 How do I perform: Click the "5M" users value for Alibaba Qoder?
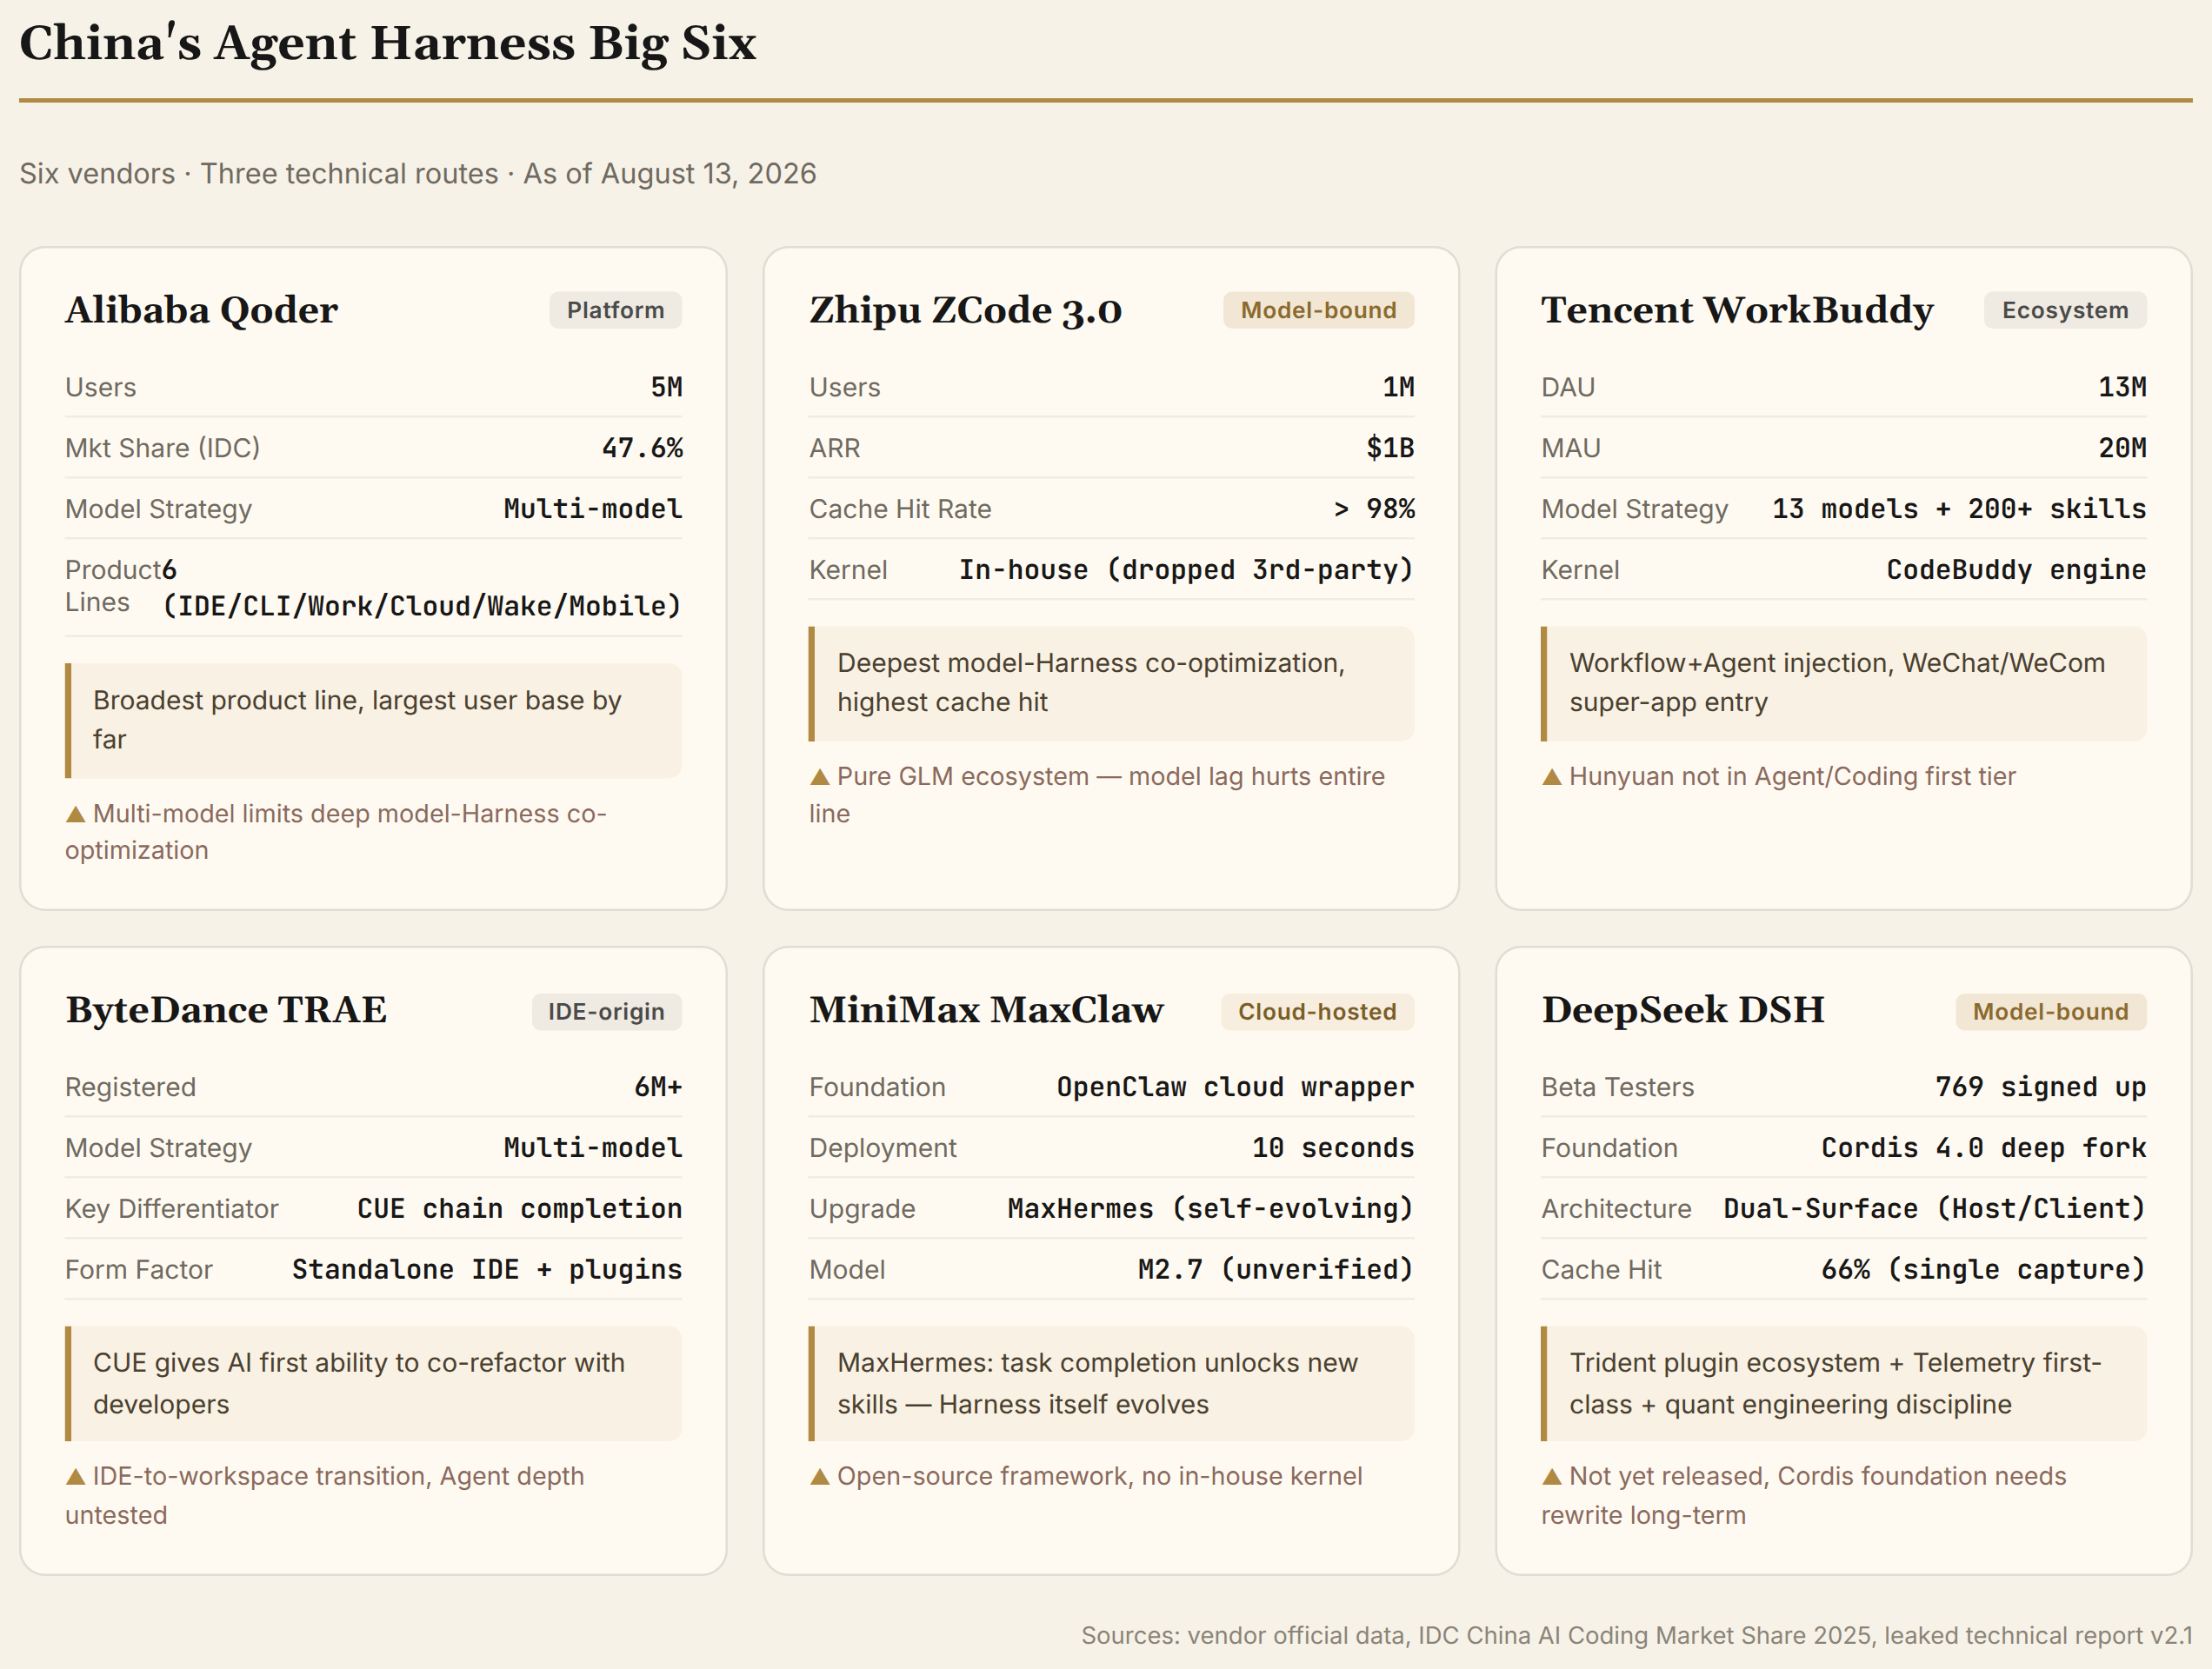(x=666, y=387)
